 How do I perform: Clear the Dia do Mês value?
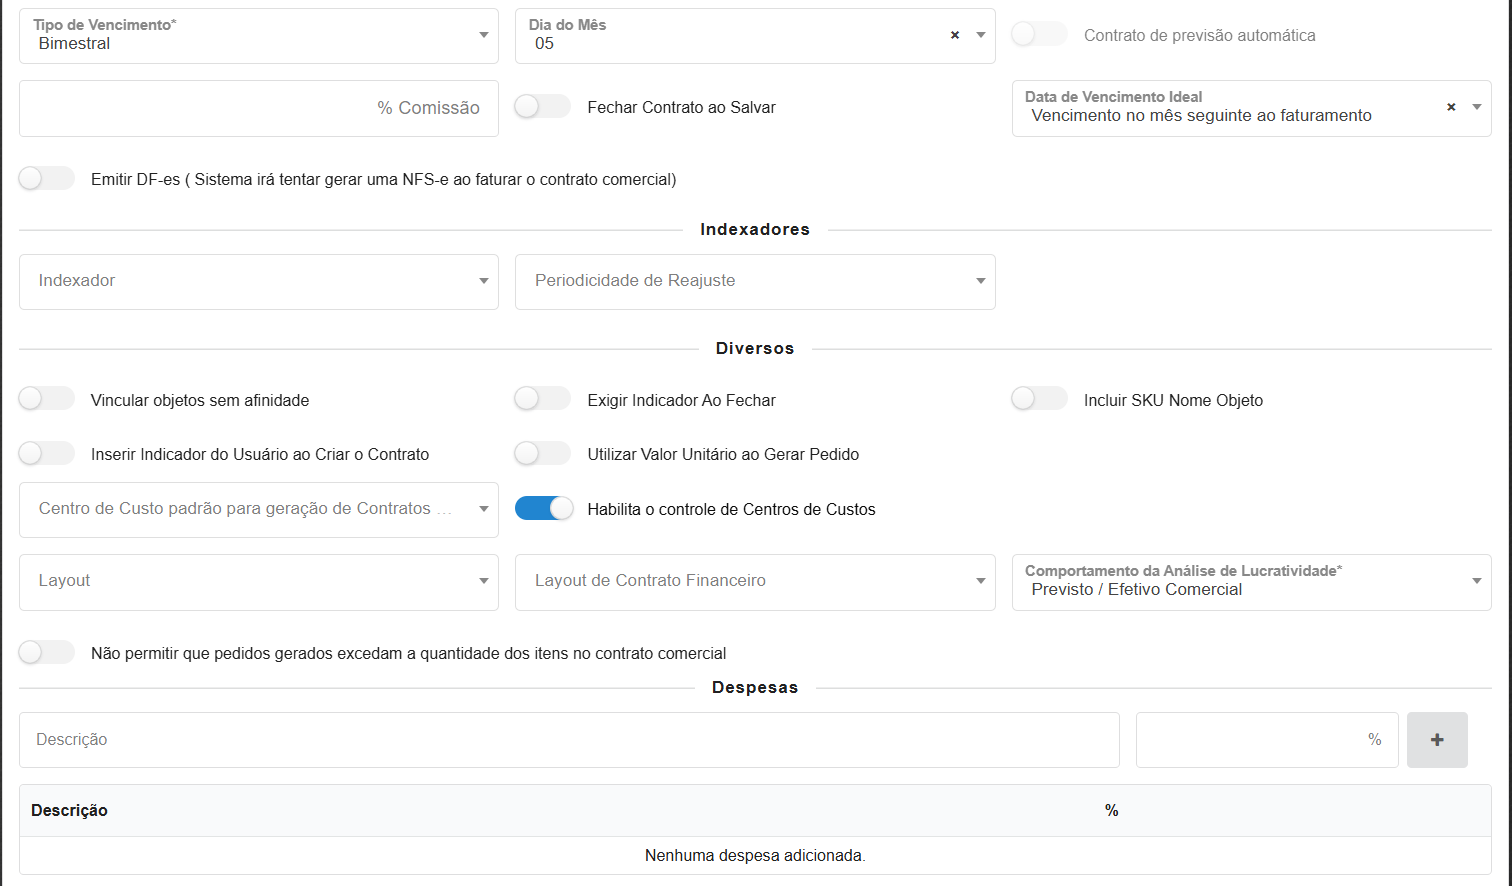pyautogui.click(x=955, y=35)
